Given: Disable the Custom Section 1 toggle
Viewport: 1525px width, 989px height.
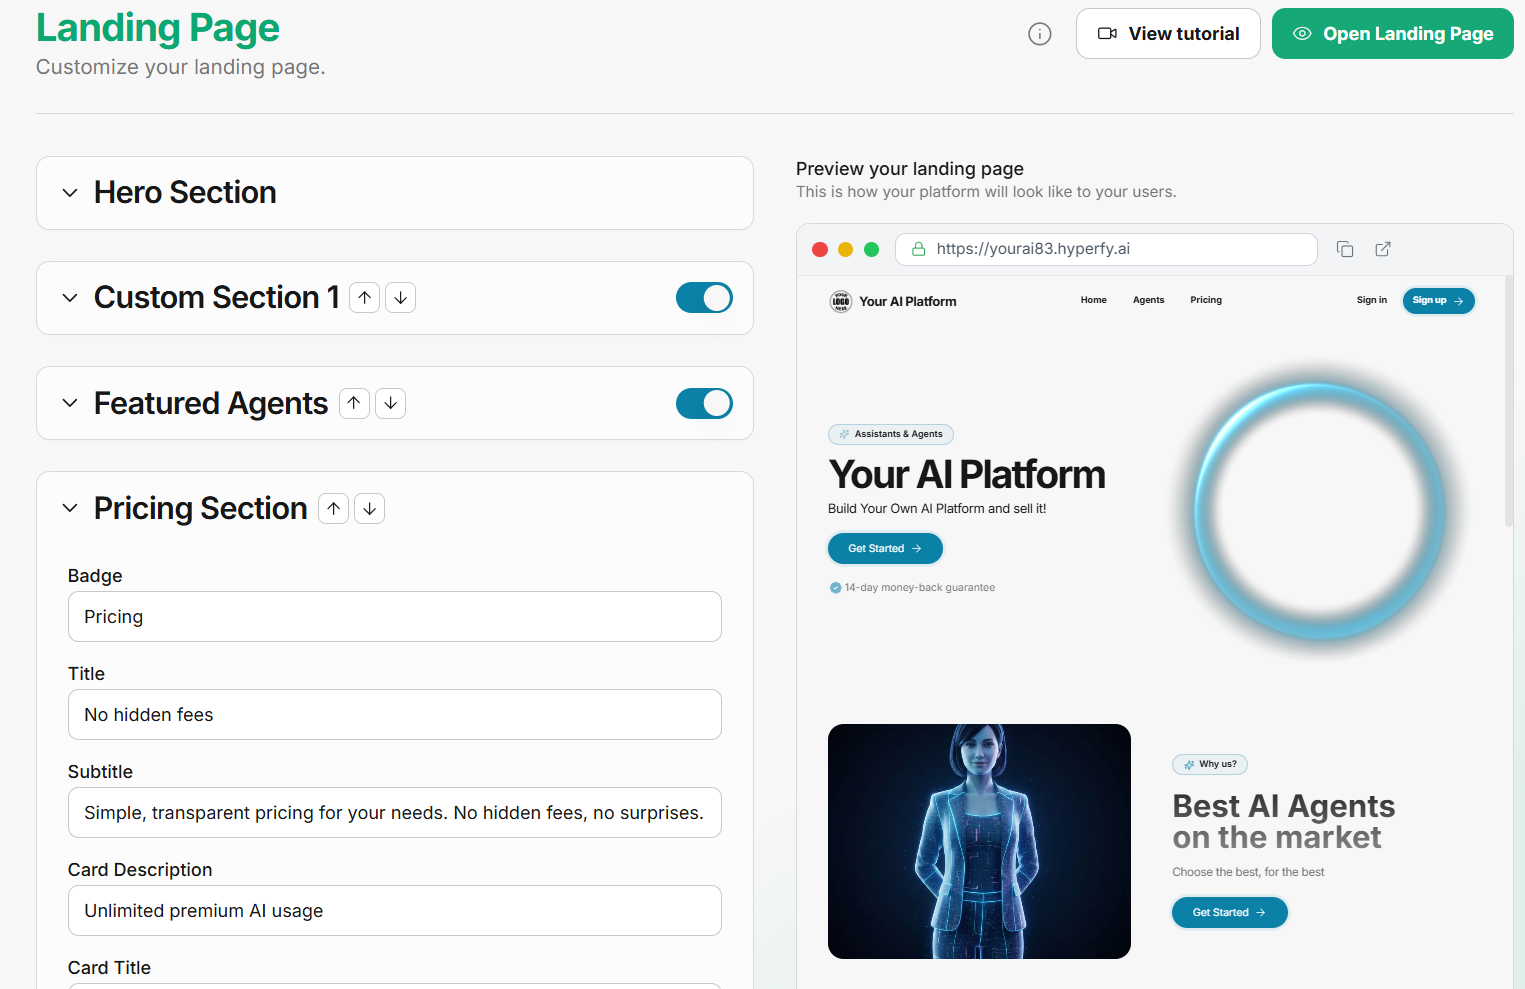Looking at the screenshot, I should tap(704, 298).
